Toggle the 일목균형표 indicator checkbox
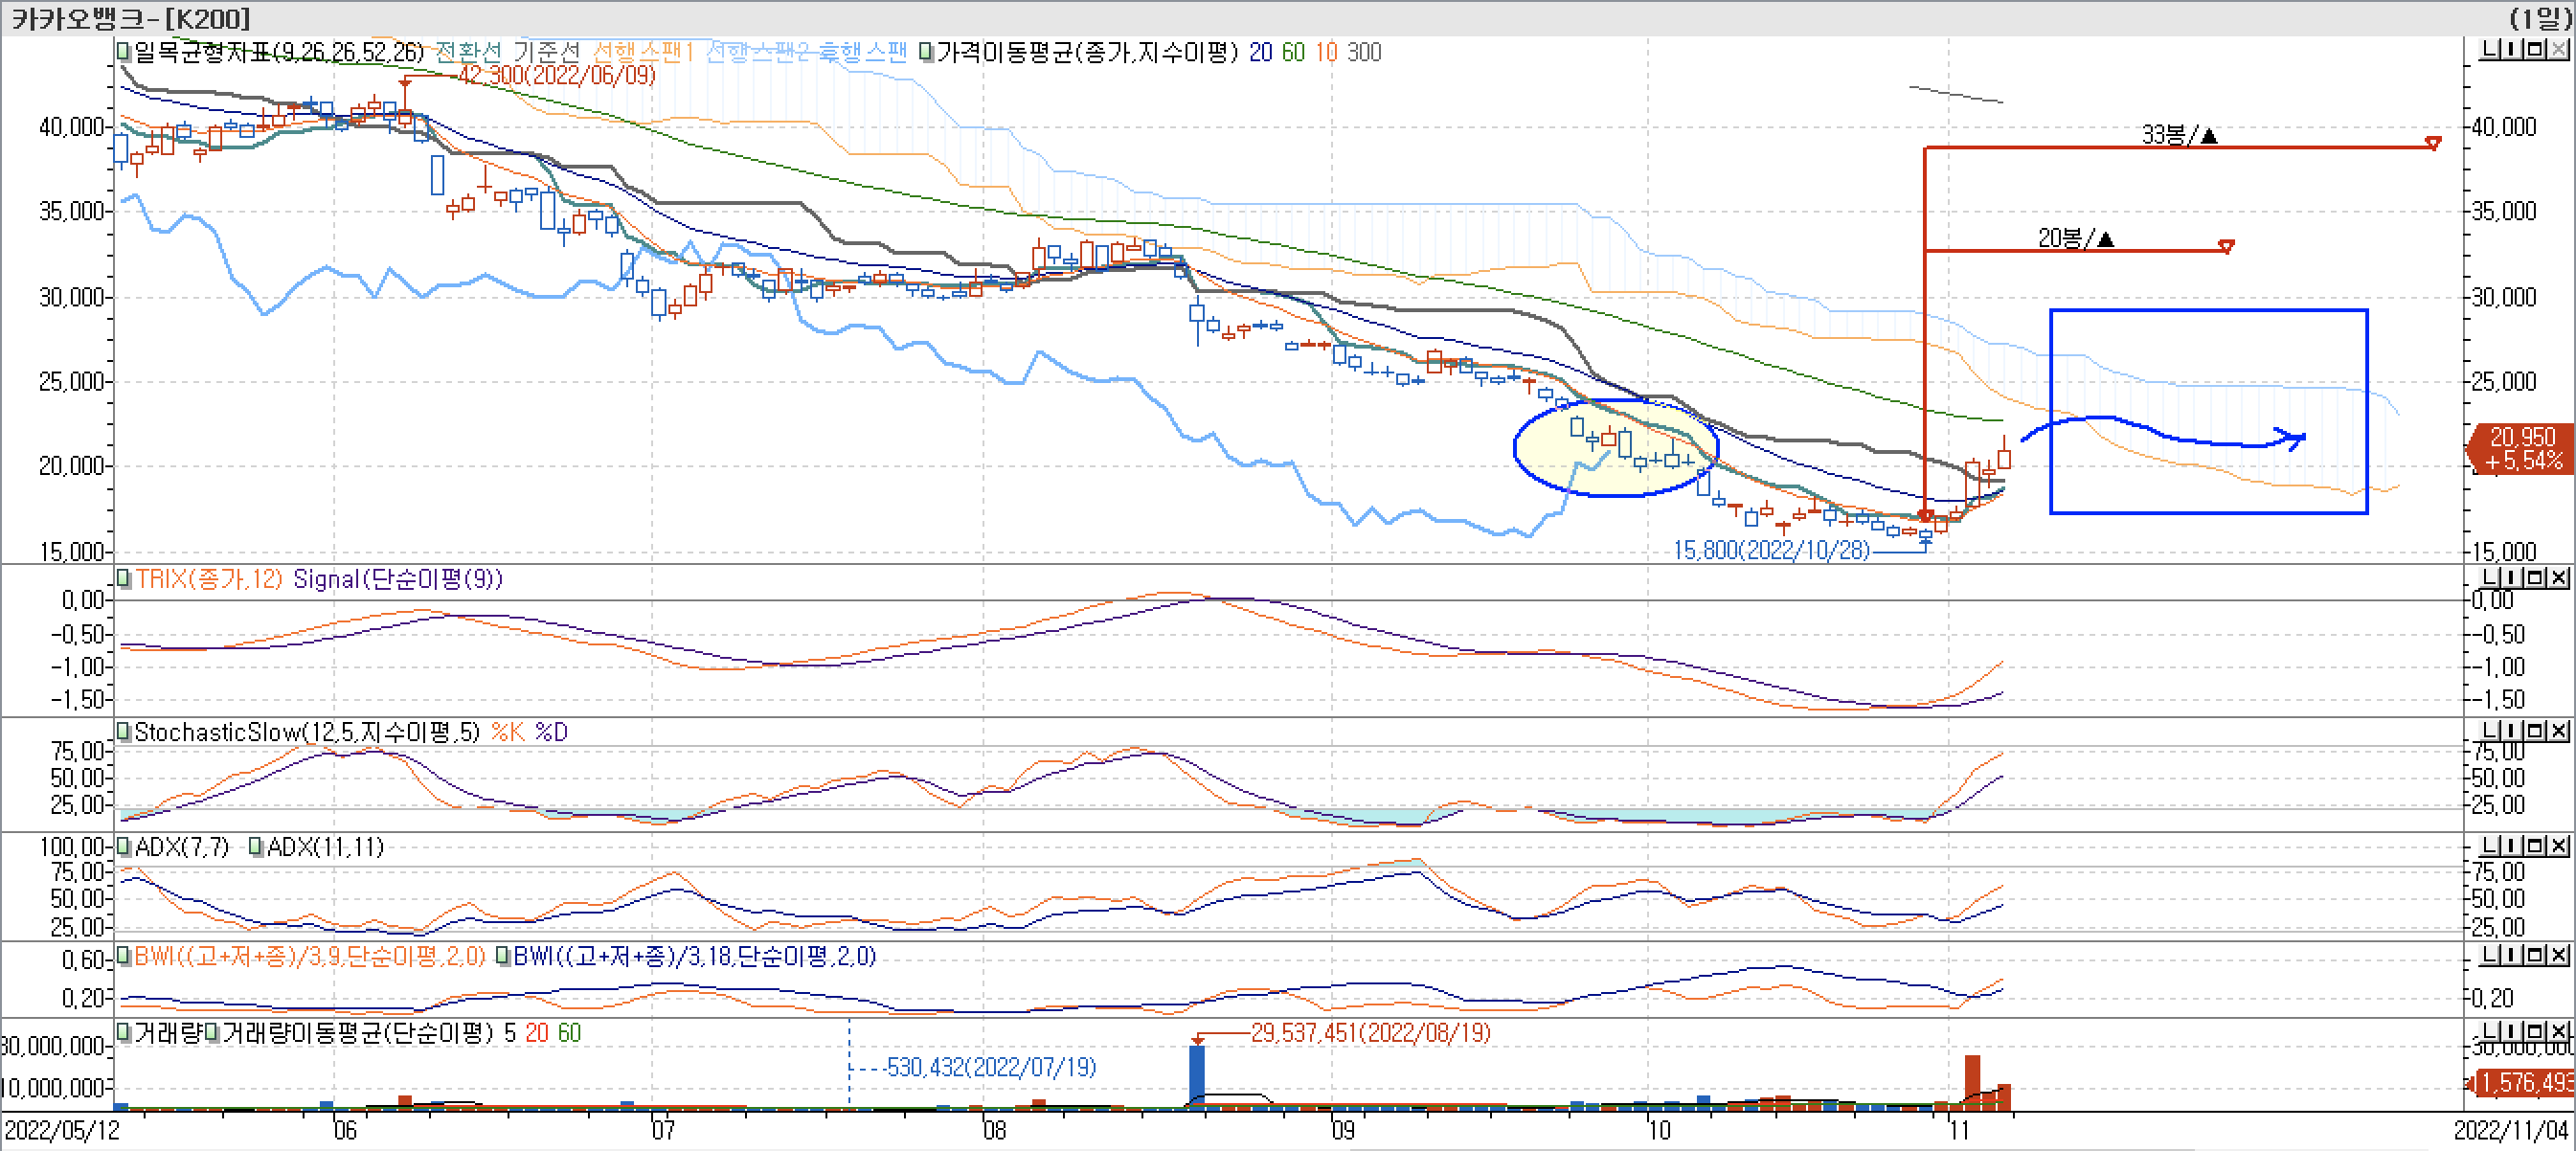Screen dimensions: 2576x1151 [x=124, y=51]
